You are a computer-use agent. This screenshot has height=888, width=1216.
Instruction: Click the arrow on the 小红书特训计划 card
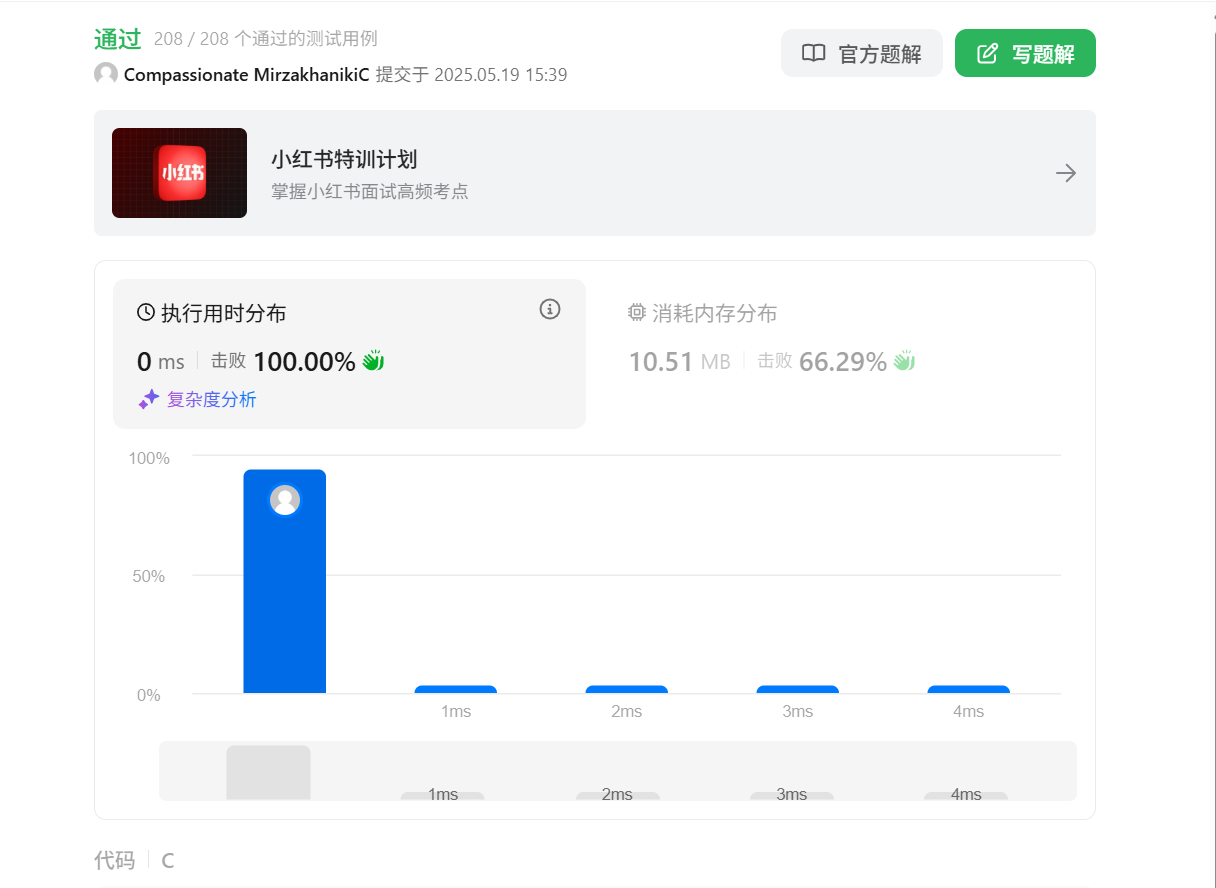1066,173
